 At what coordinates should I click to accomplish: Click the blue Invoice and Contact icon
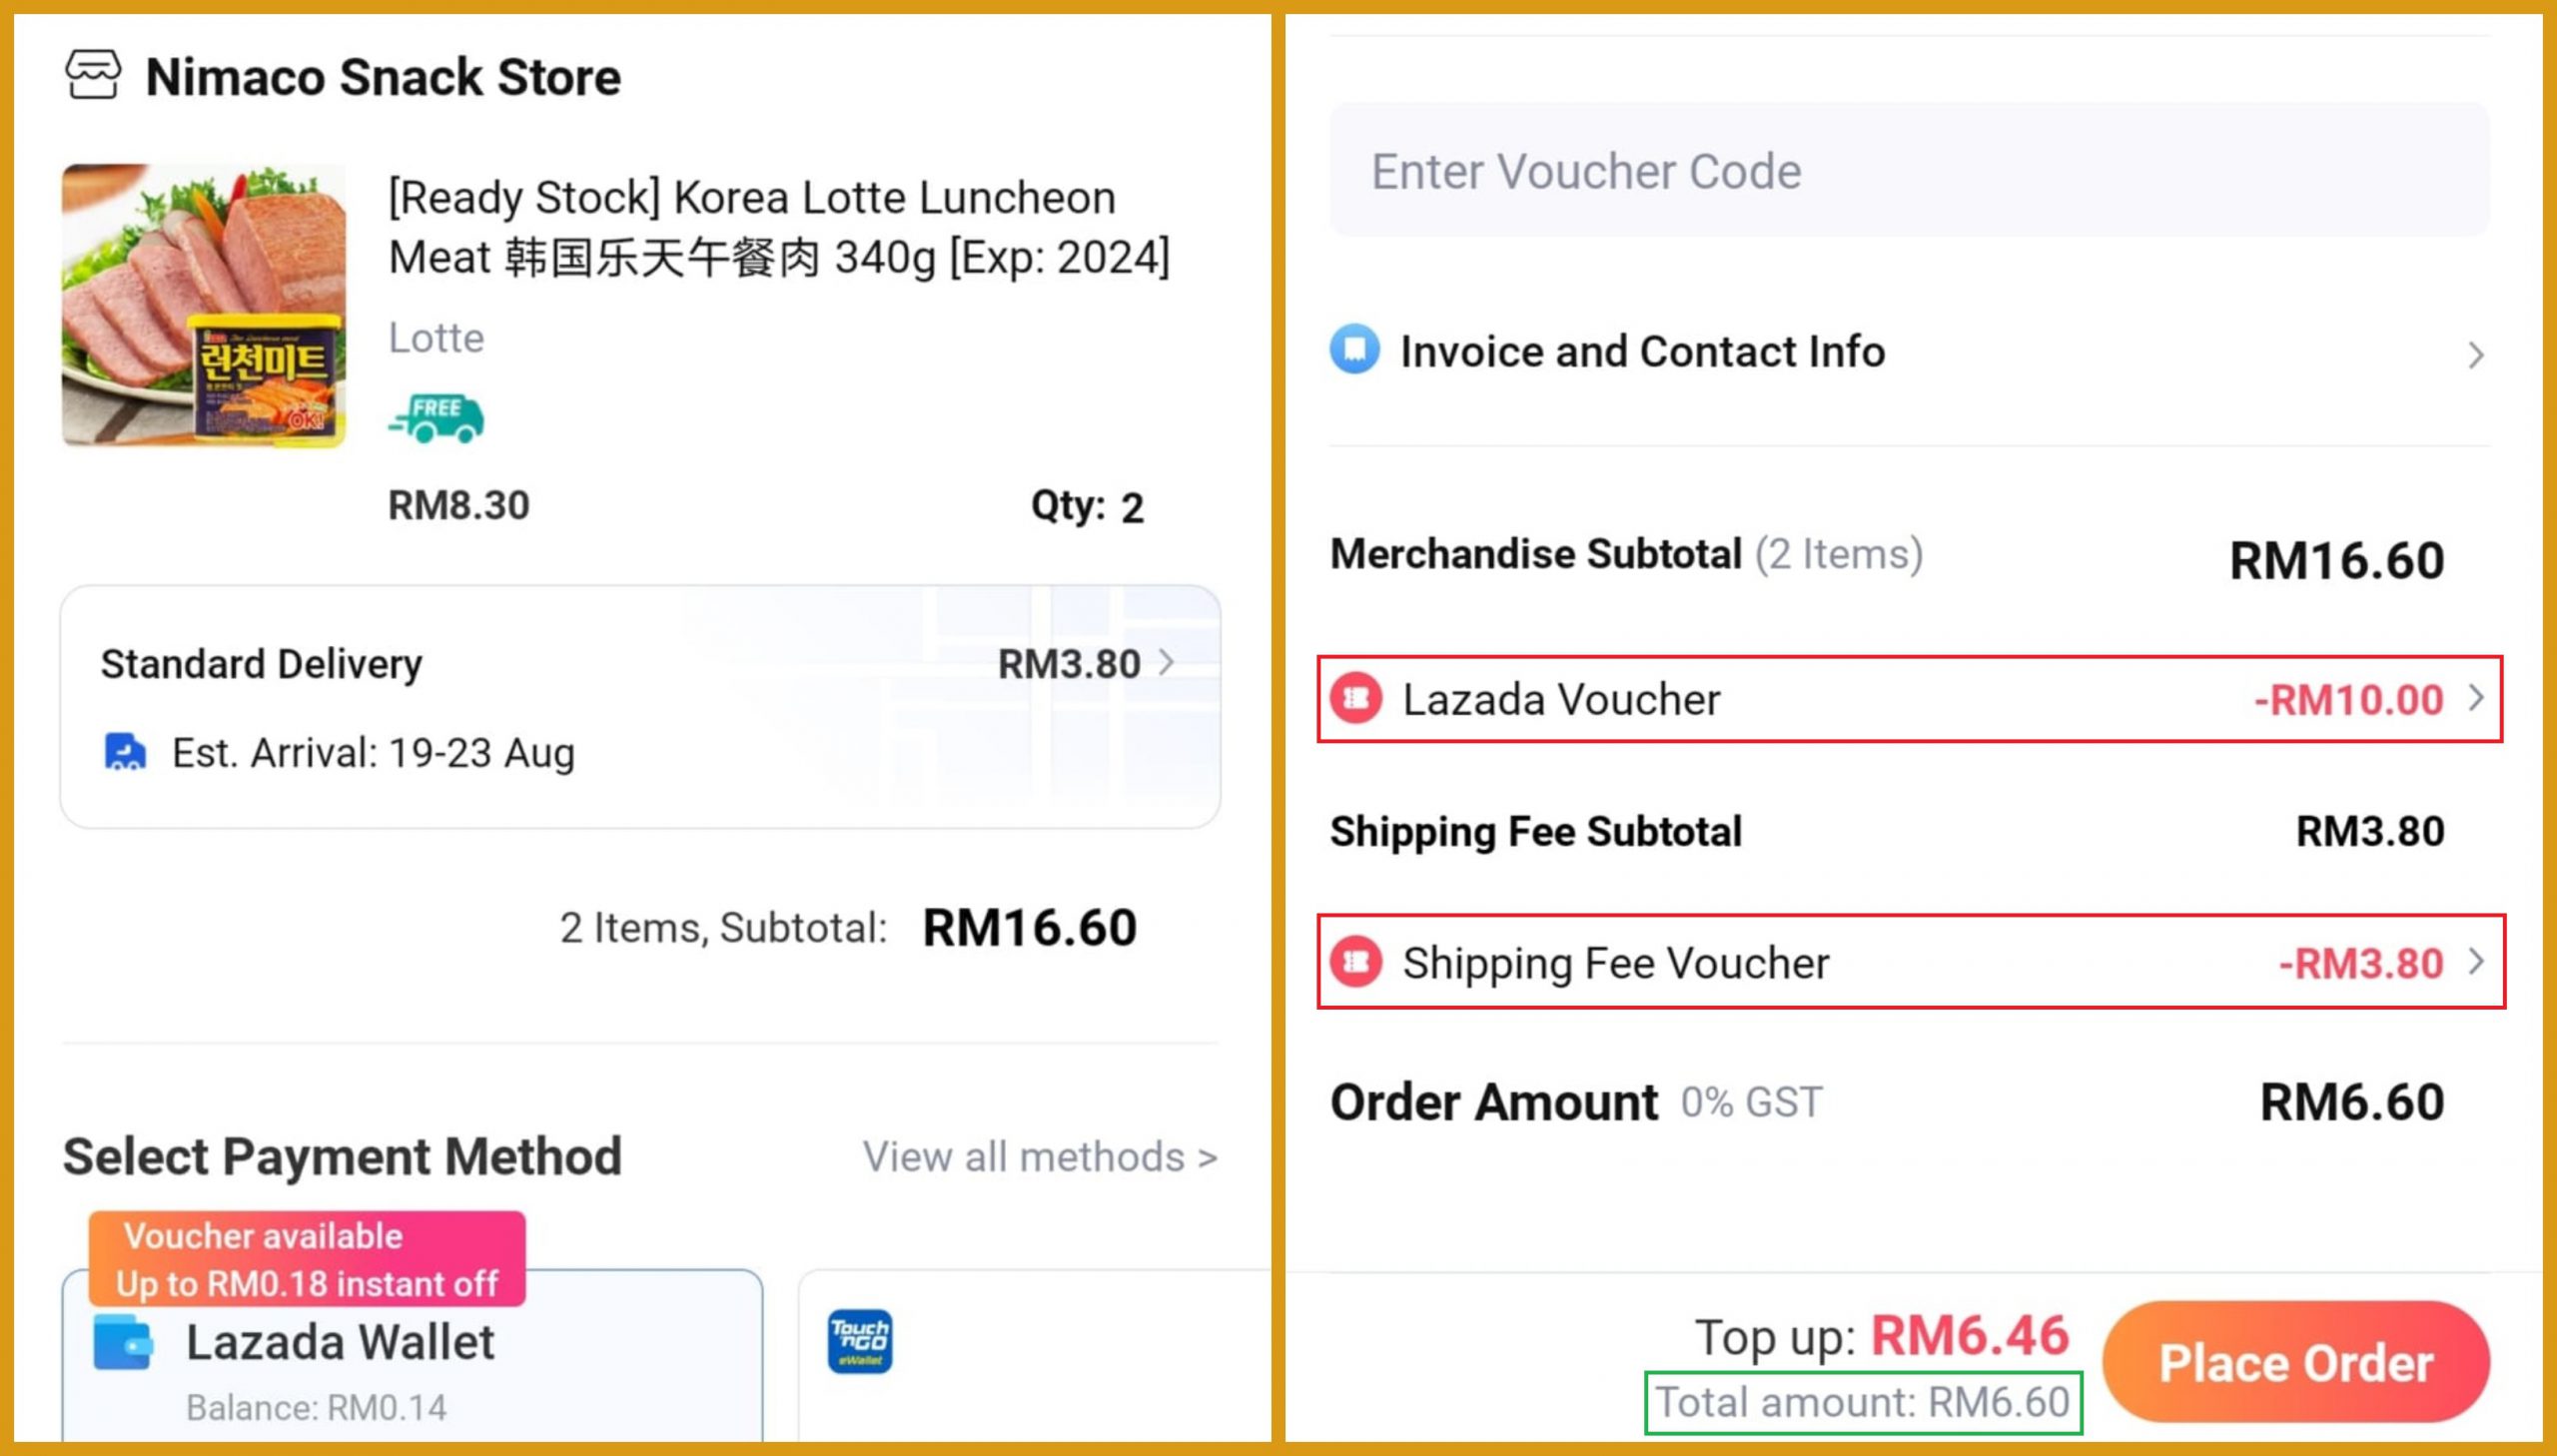(x=1355, y=350)
